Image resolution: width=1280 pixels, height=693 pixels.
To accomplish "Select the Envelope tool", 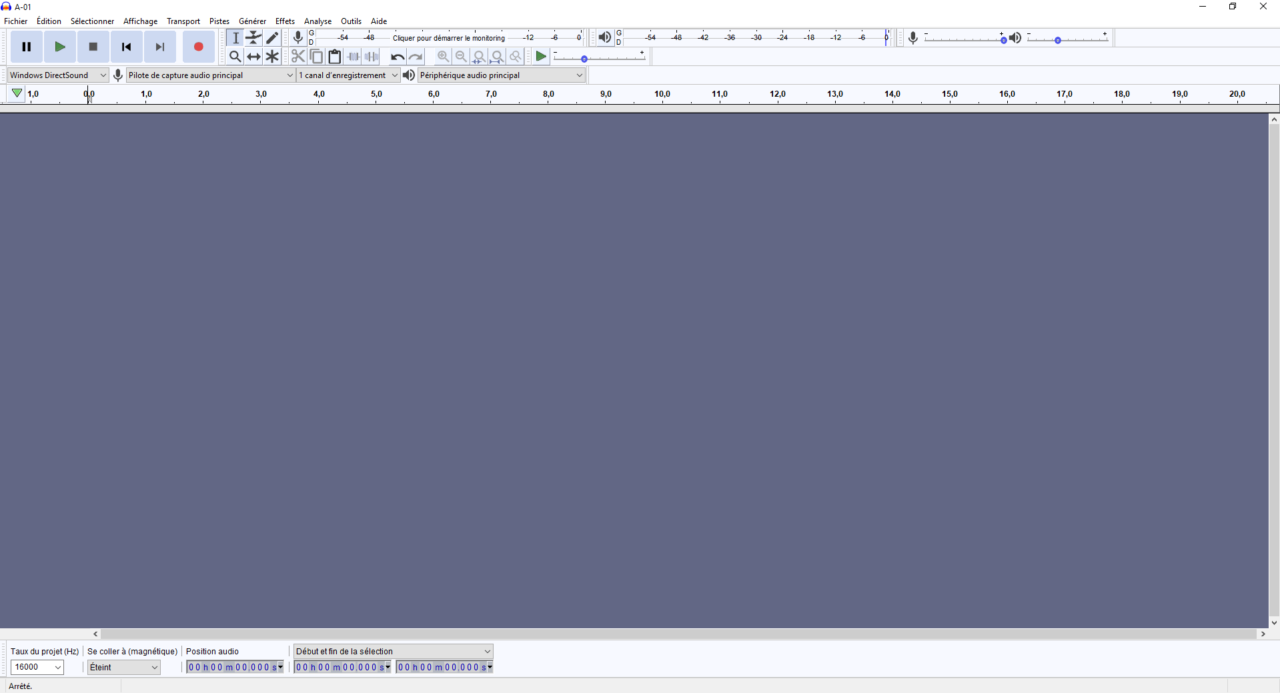I will [253, 37].
